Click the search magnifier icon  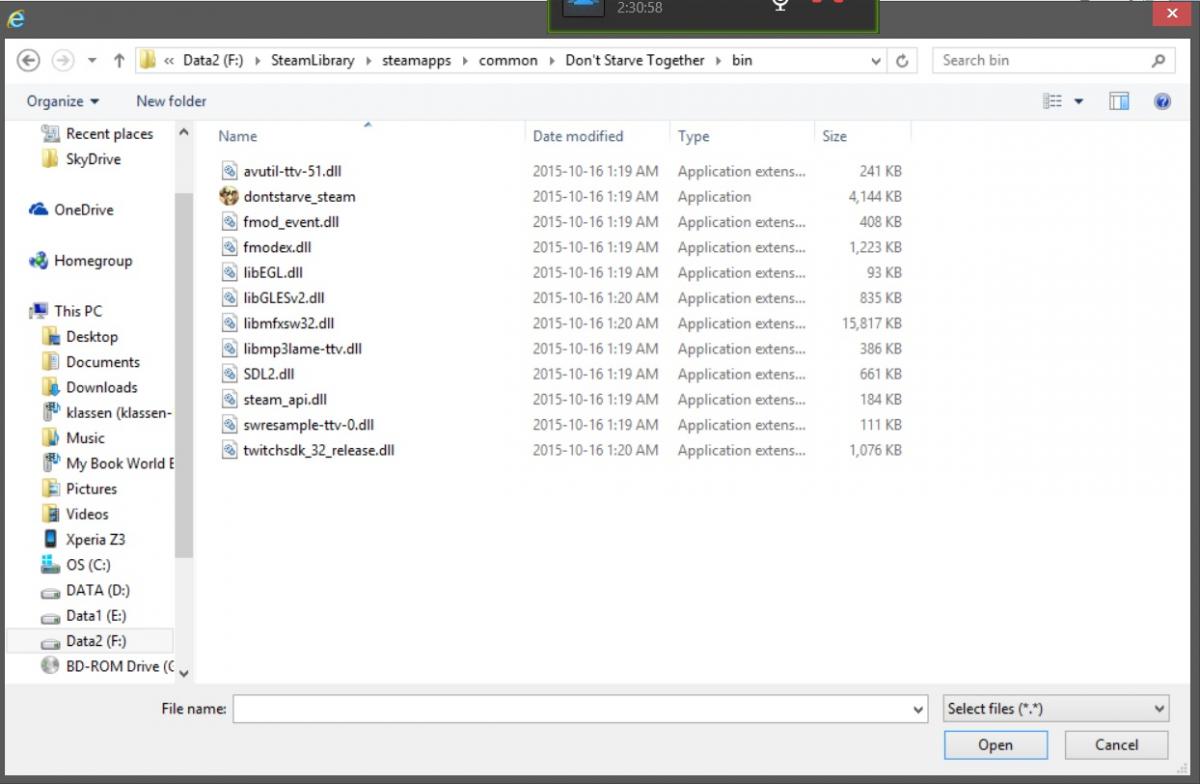pyautogui.click(x=1158, y=61)
